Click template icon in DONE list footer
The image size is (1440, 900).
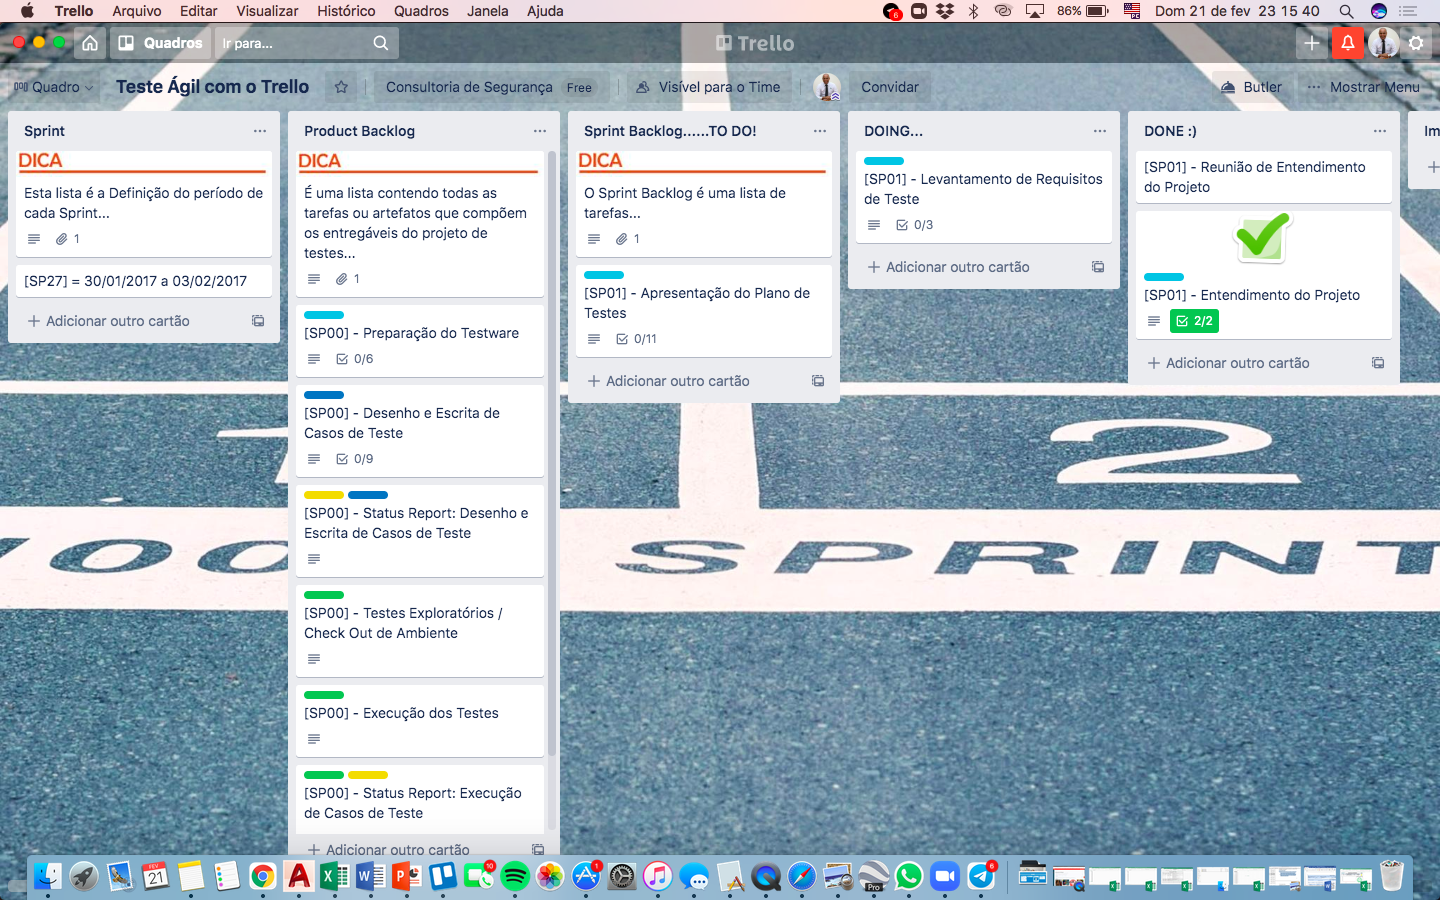pos(1378,363)
